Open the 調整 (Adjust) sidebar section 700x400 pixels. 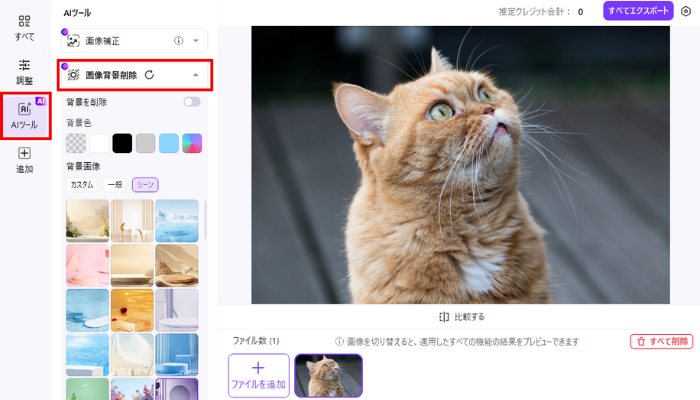(x=25, y=72)
